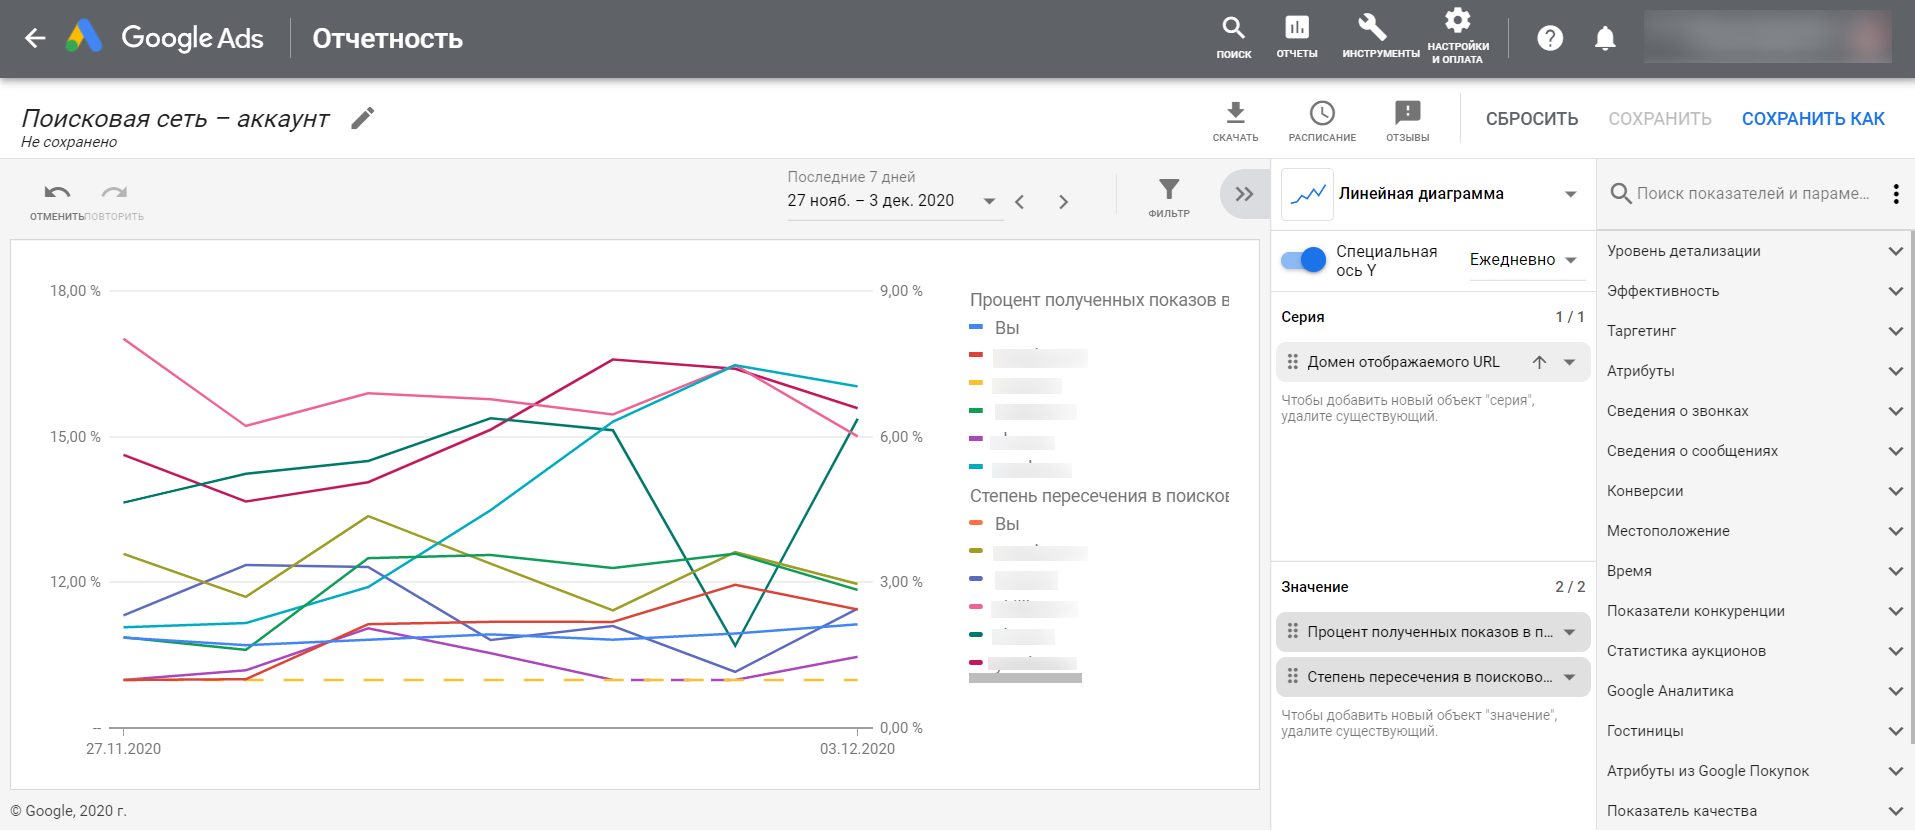Open the search tool icon
This screenshot has width=1915, height=831.
click(x=1233, y=29)
